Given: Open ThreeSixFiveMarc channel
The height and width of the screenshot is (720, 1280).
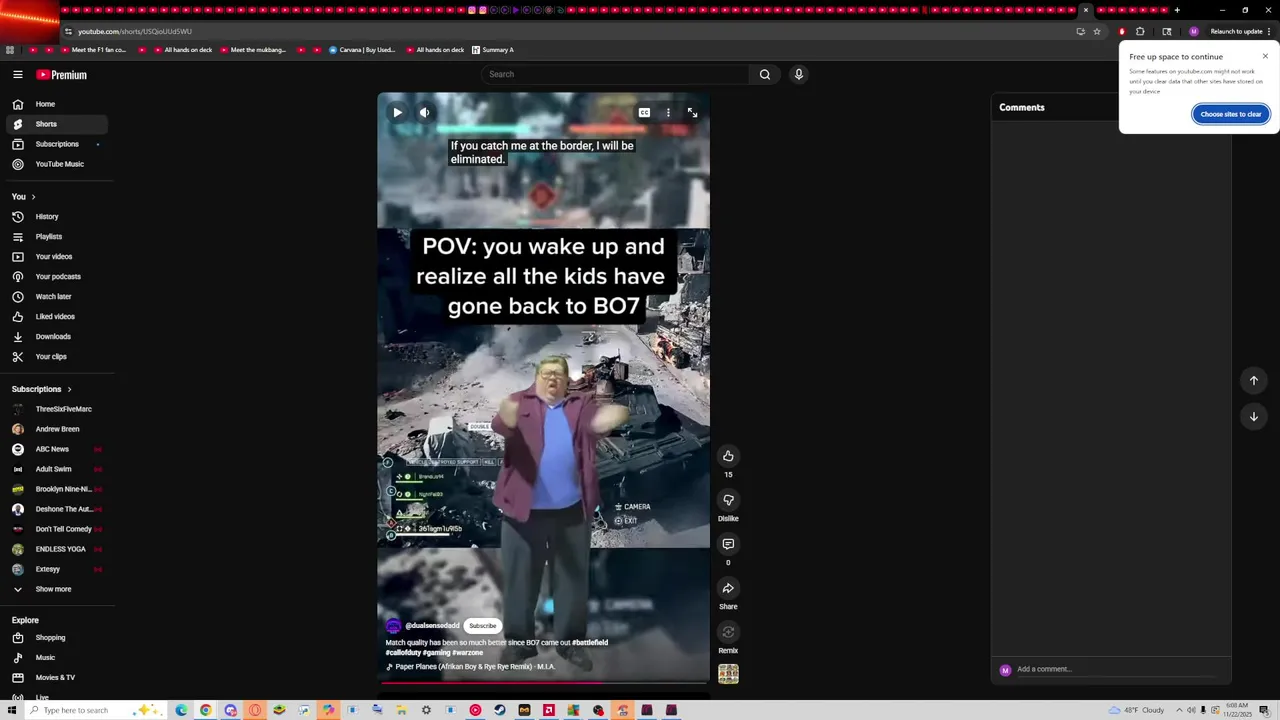Looking at the screenshot, I should pos(57,409).
